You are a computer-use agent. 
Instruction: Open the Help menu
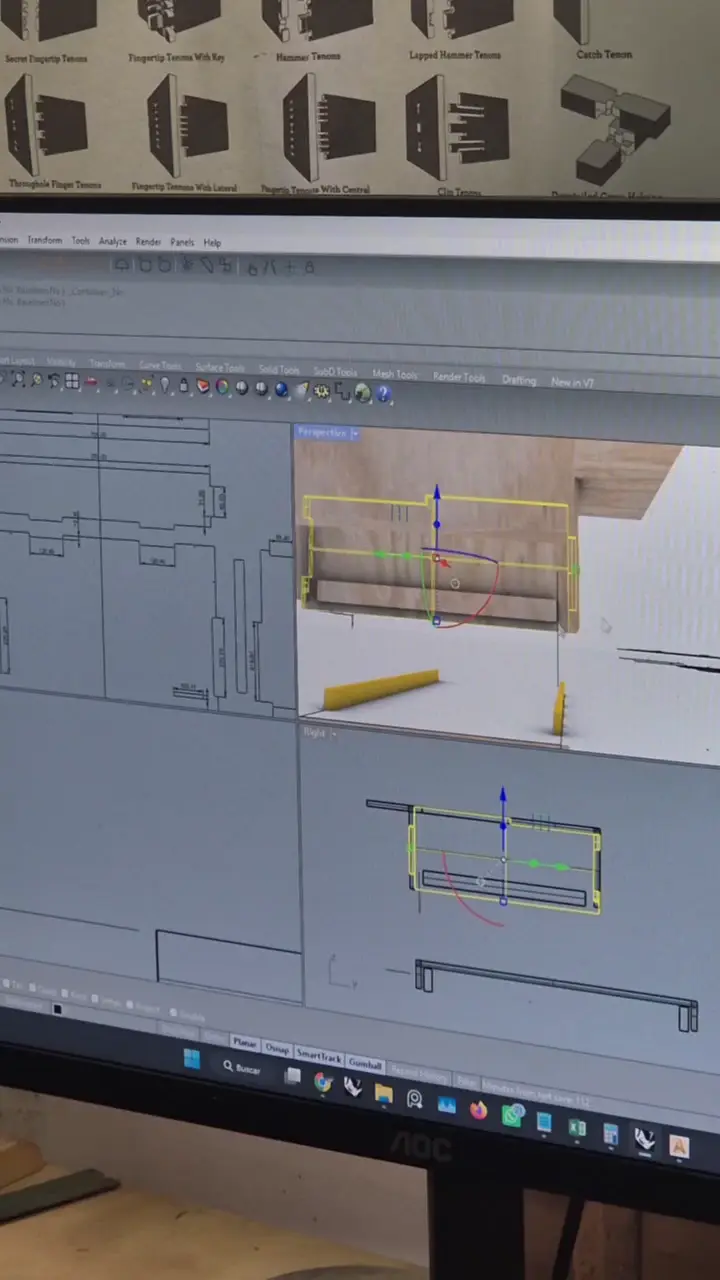(212, 243)
